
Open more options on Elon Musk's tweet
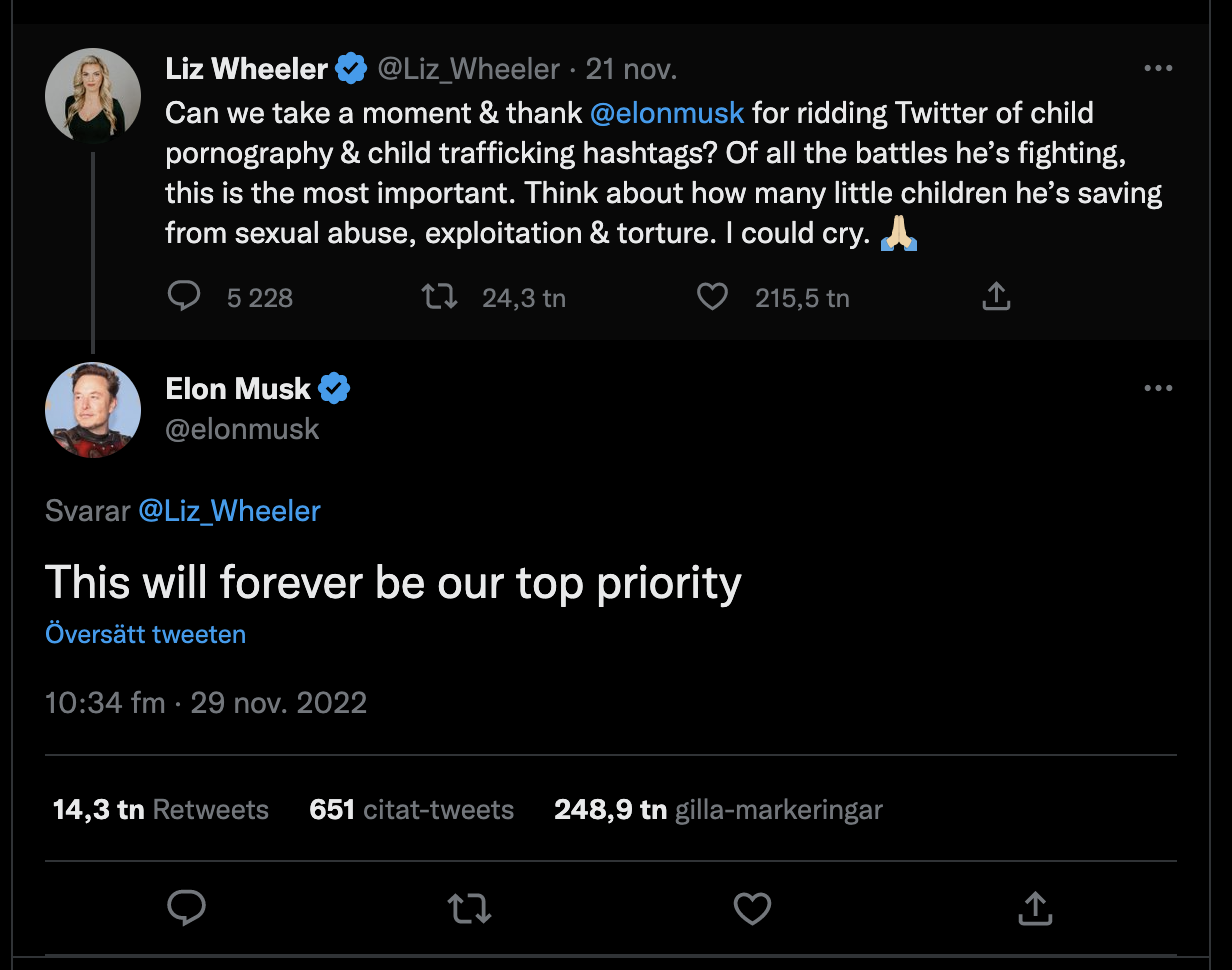1157,388
